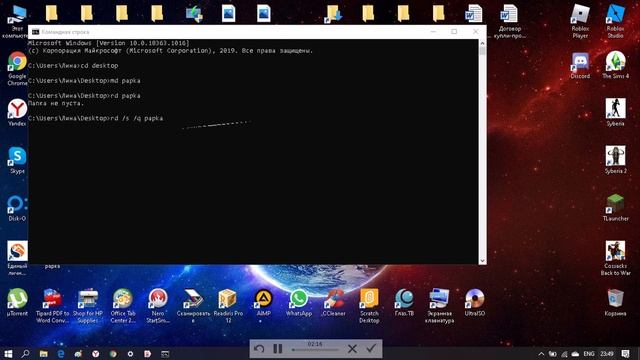Viewport: 640px width, 360px height.
Task: Open the Этот компьютер desktop icon
Action: click(x=16, y=21)
